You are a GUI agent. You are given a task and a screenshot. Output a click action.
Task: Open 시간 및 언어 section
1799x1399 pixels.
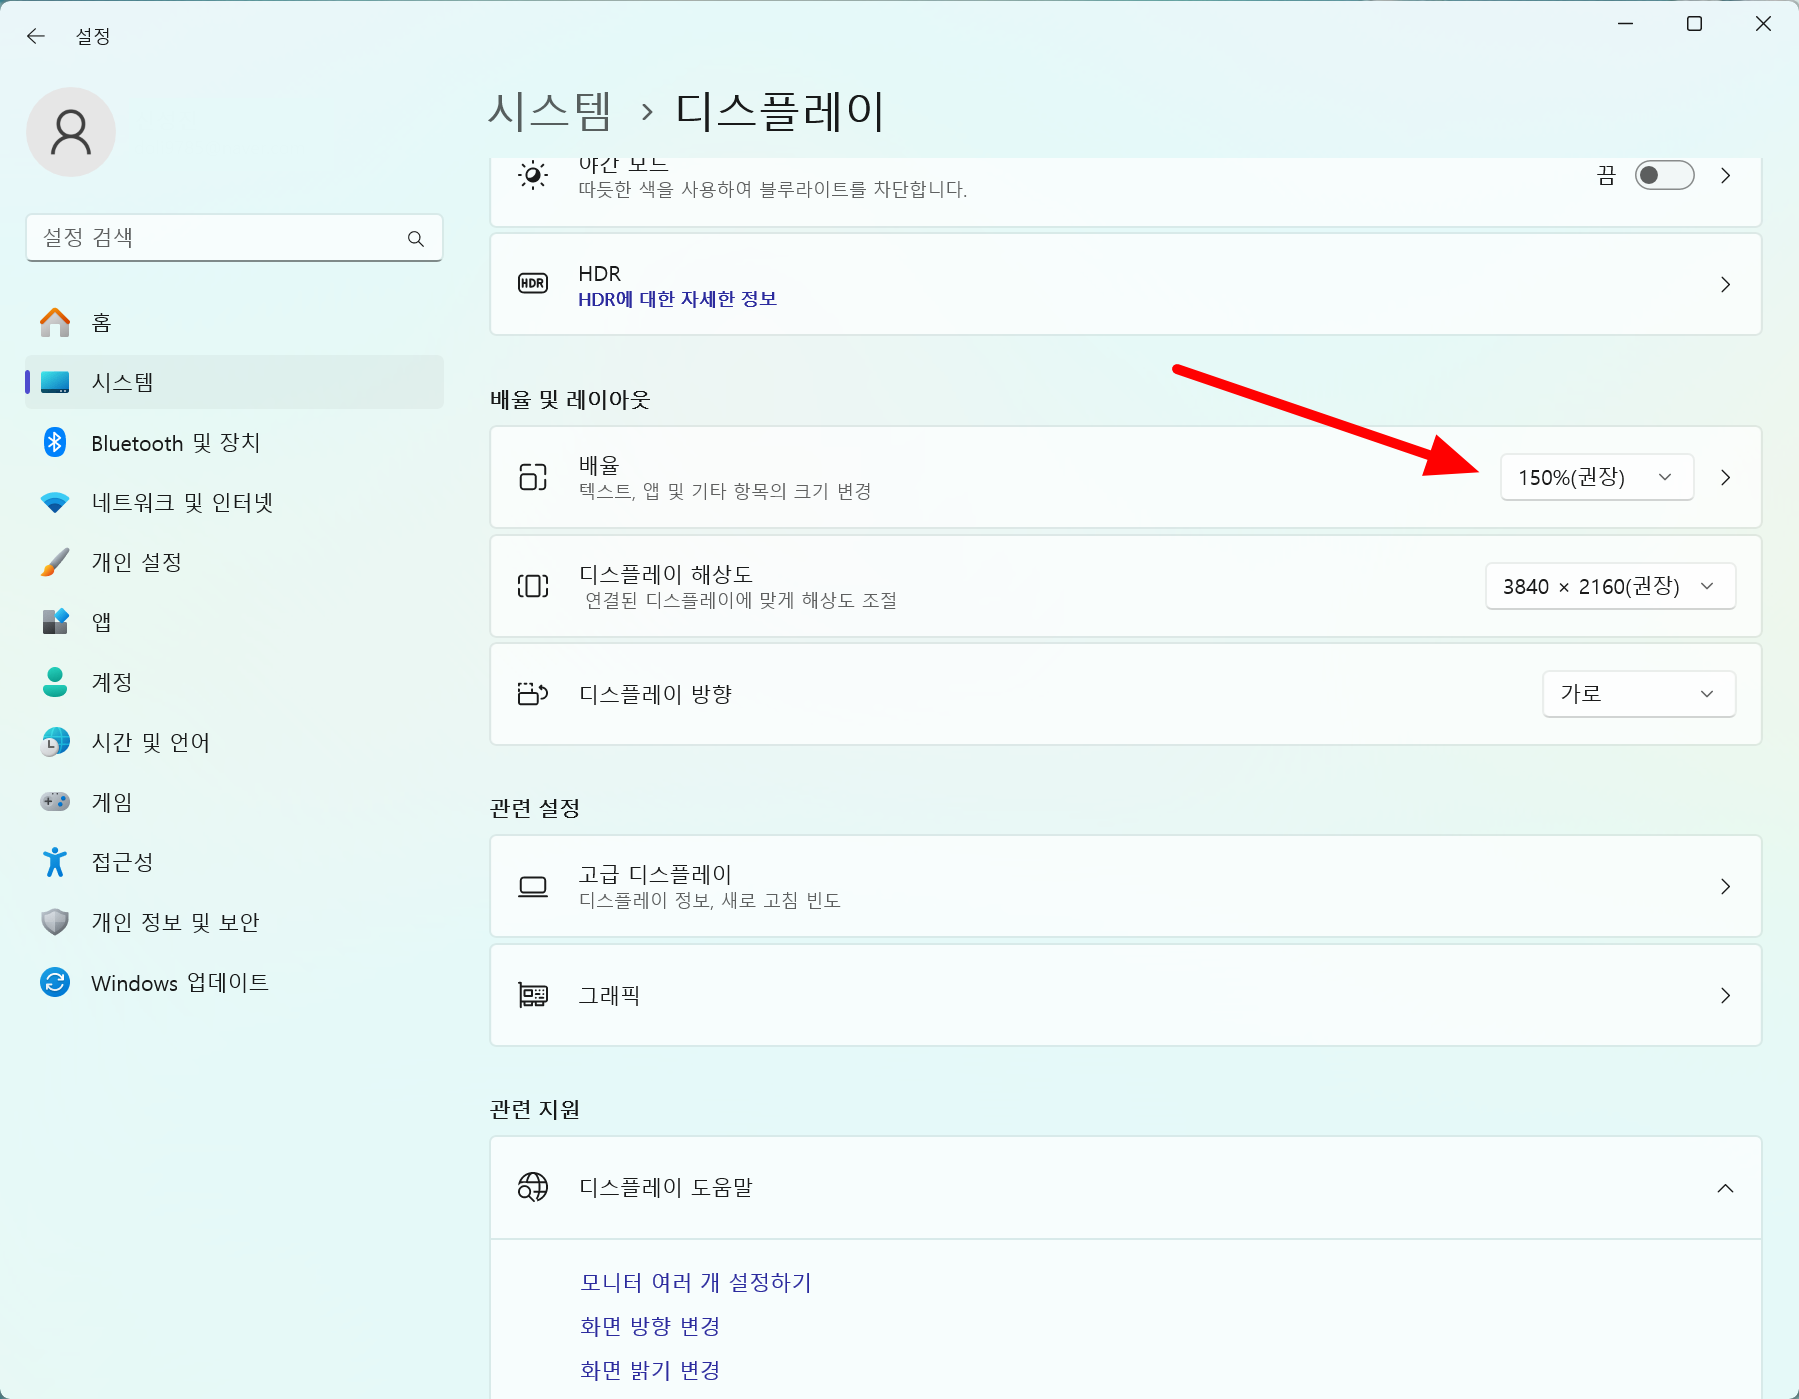click(234, 742)
